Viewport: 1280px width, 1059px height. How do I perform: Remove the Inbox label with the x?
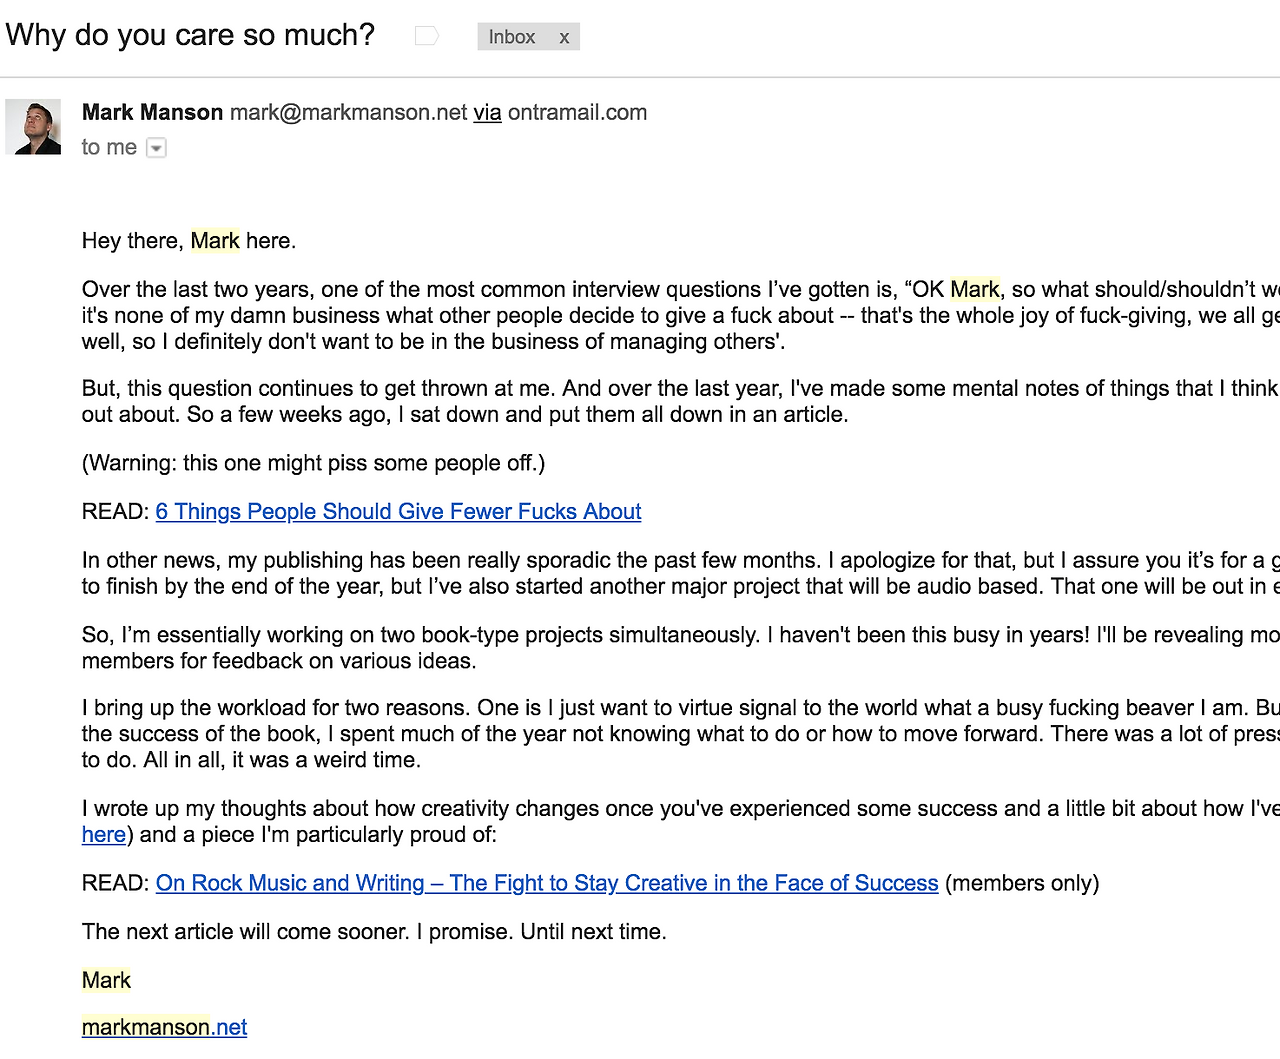coord(564,37)
